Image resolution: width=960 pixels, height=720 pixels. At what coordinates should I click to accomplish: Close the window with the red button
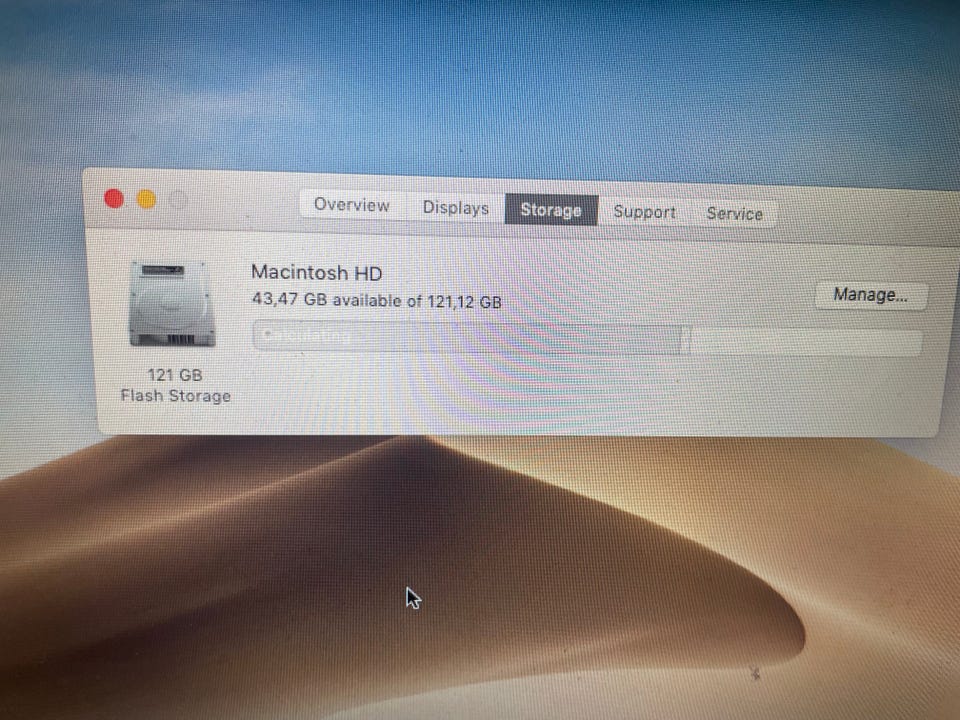click(114, 198)
